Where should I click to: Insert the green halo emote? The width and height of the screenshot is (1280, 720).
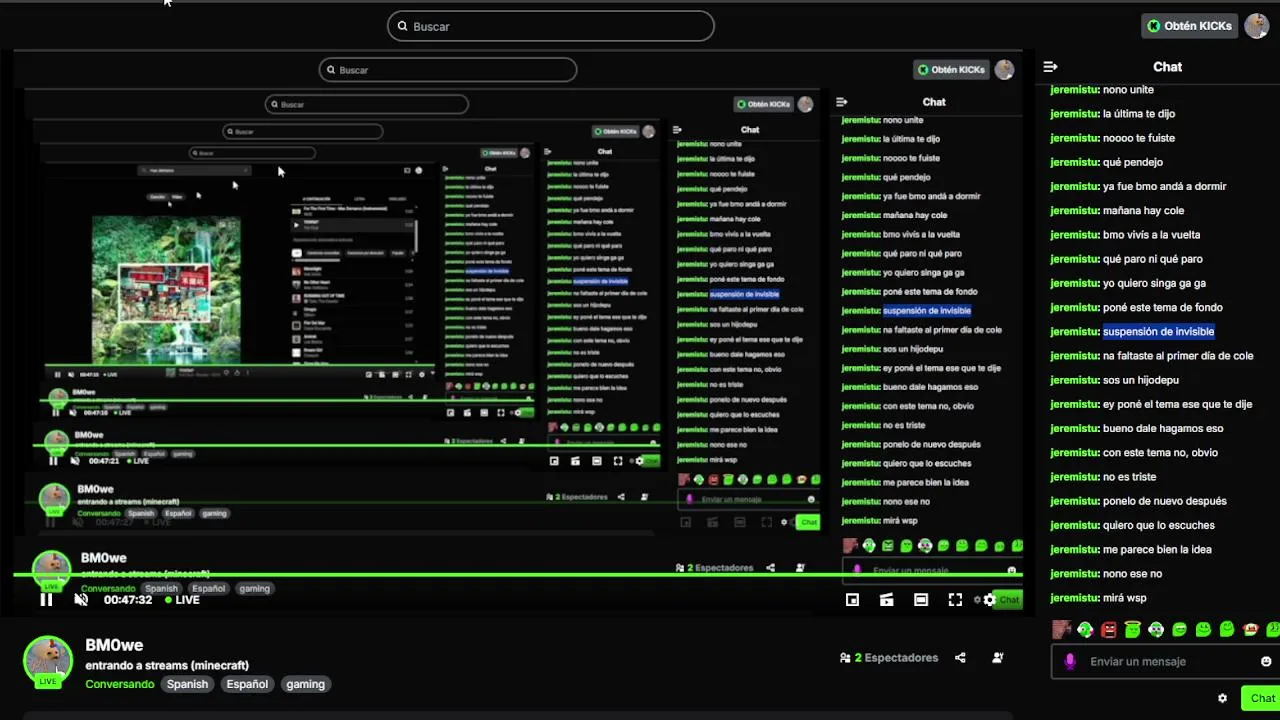[x=1132, y=630]
